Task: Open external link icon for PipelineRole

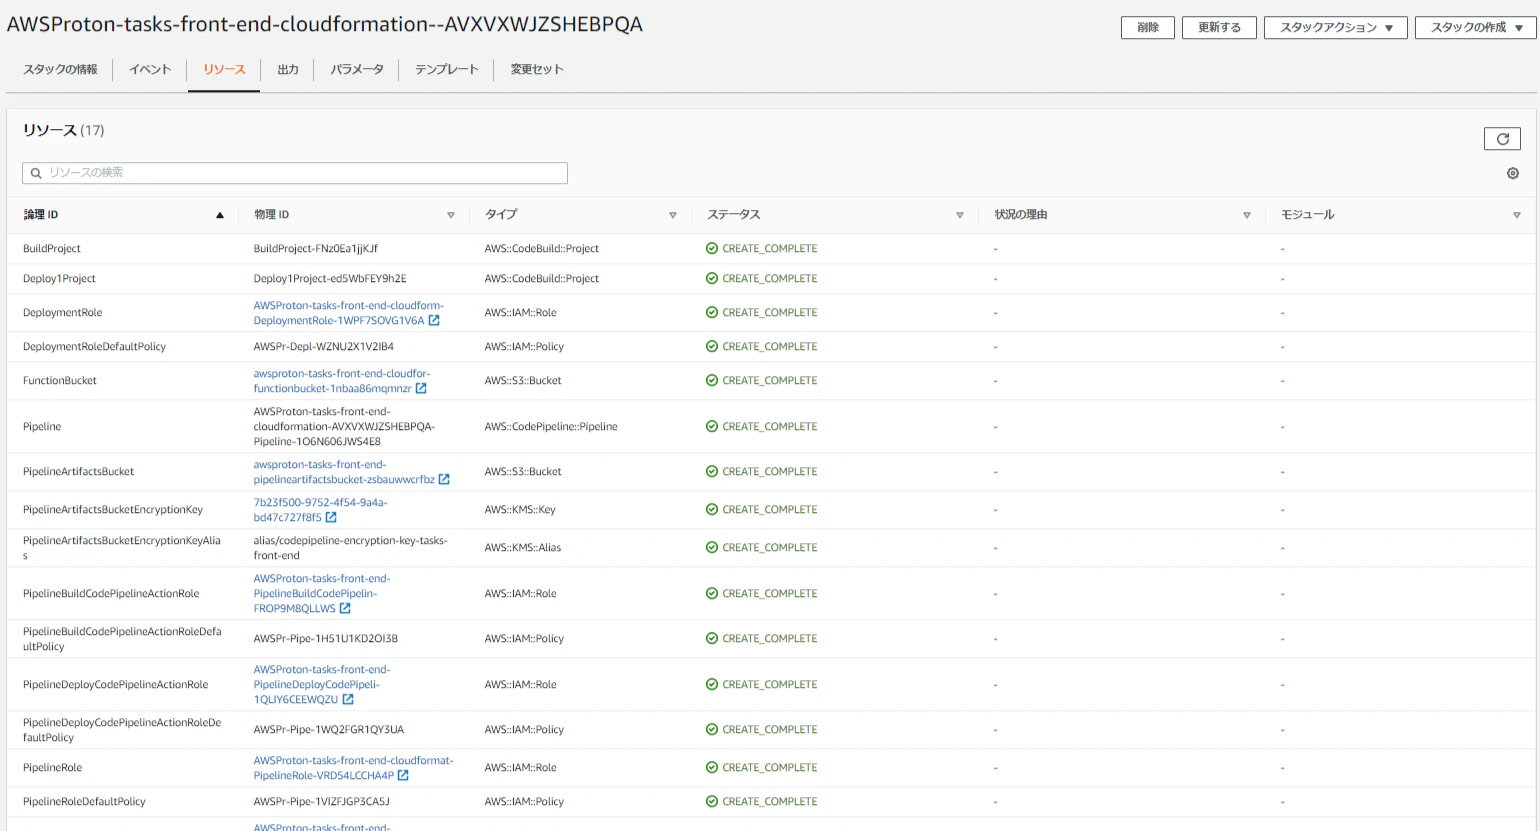Action: coord(403,776)
